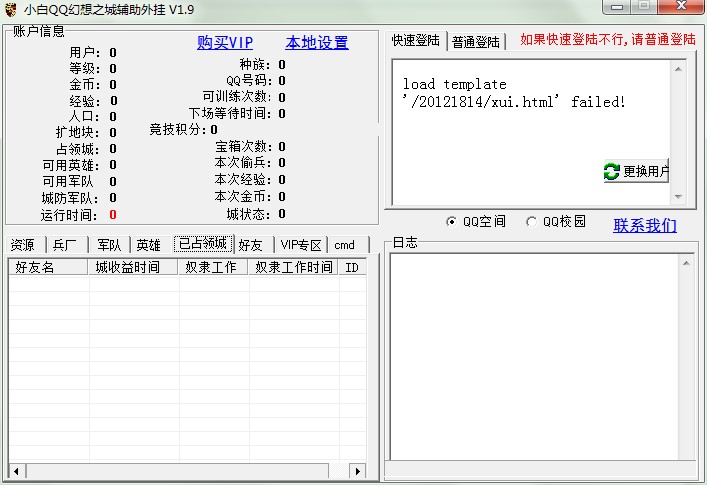Click inside the 日志 log text area
Screen dimensions: 707x485
[x=535, y=357]
